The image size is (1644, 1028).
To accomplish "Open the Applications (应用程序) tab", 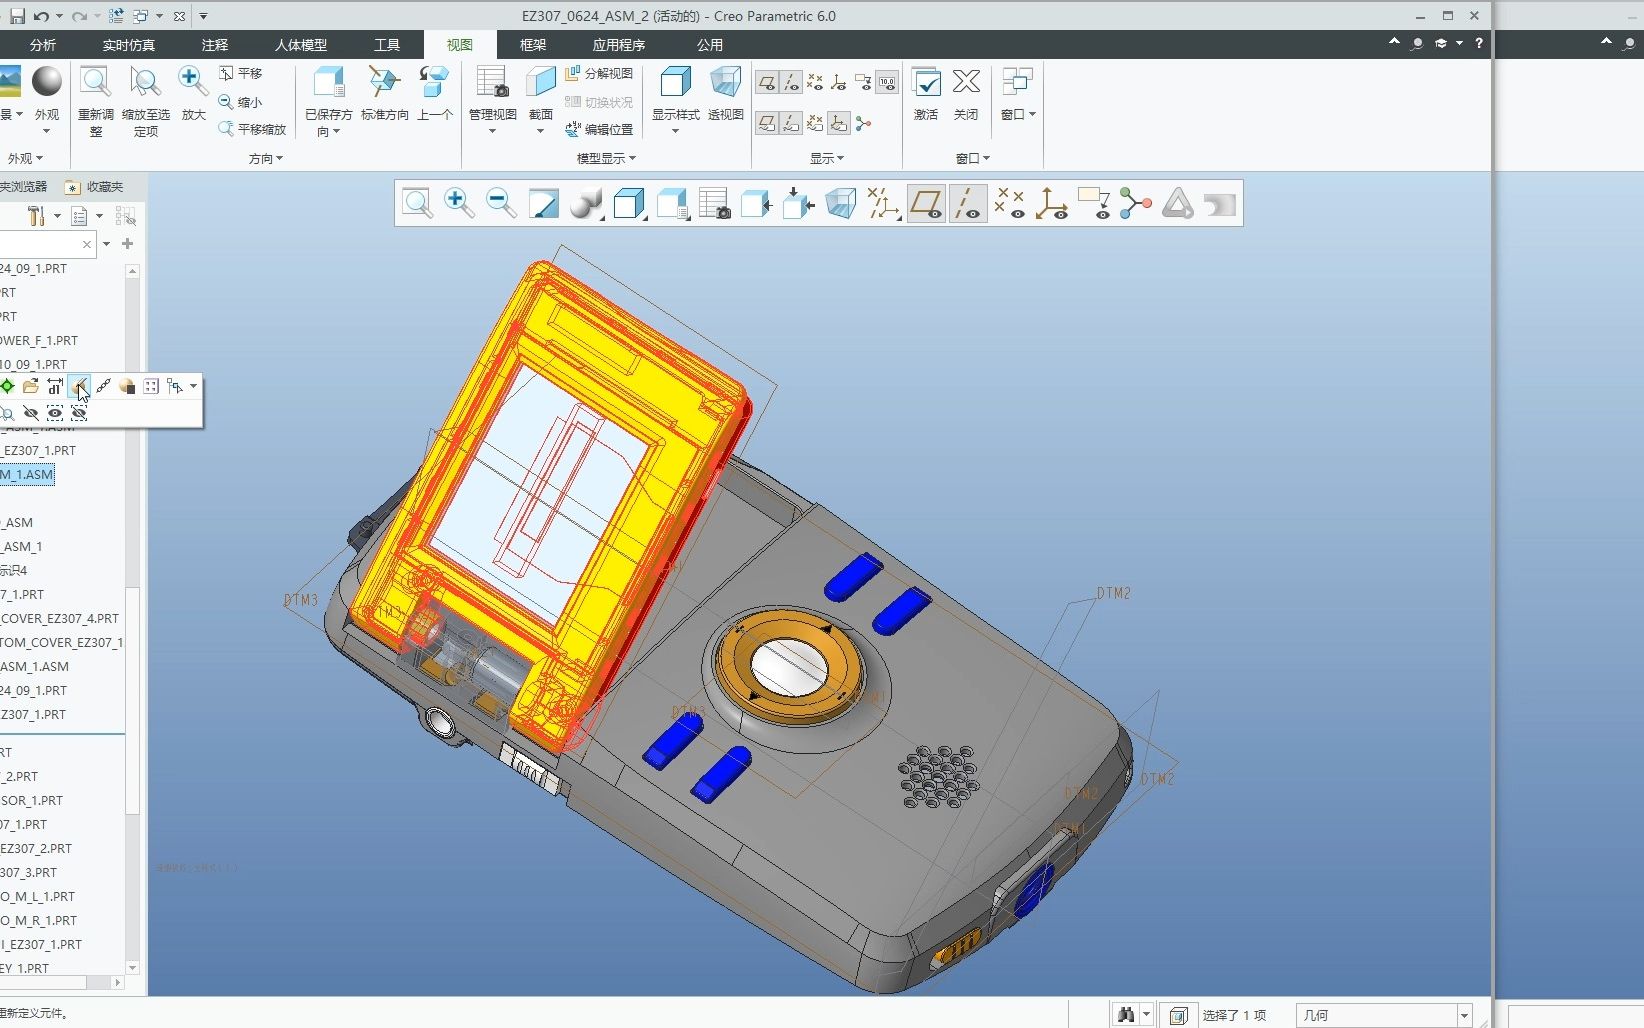I will pos(619,45).
